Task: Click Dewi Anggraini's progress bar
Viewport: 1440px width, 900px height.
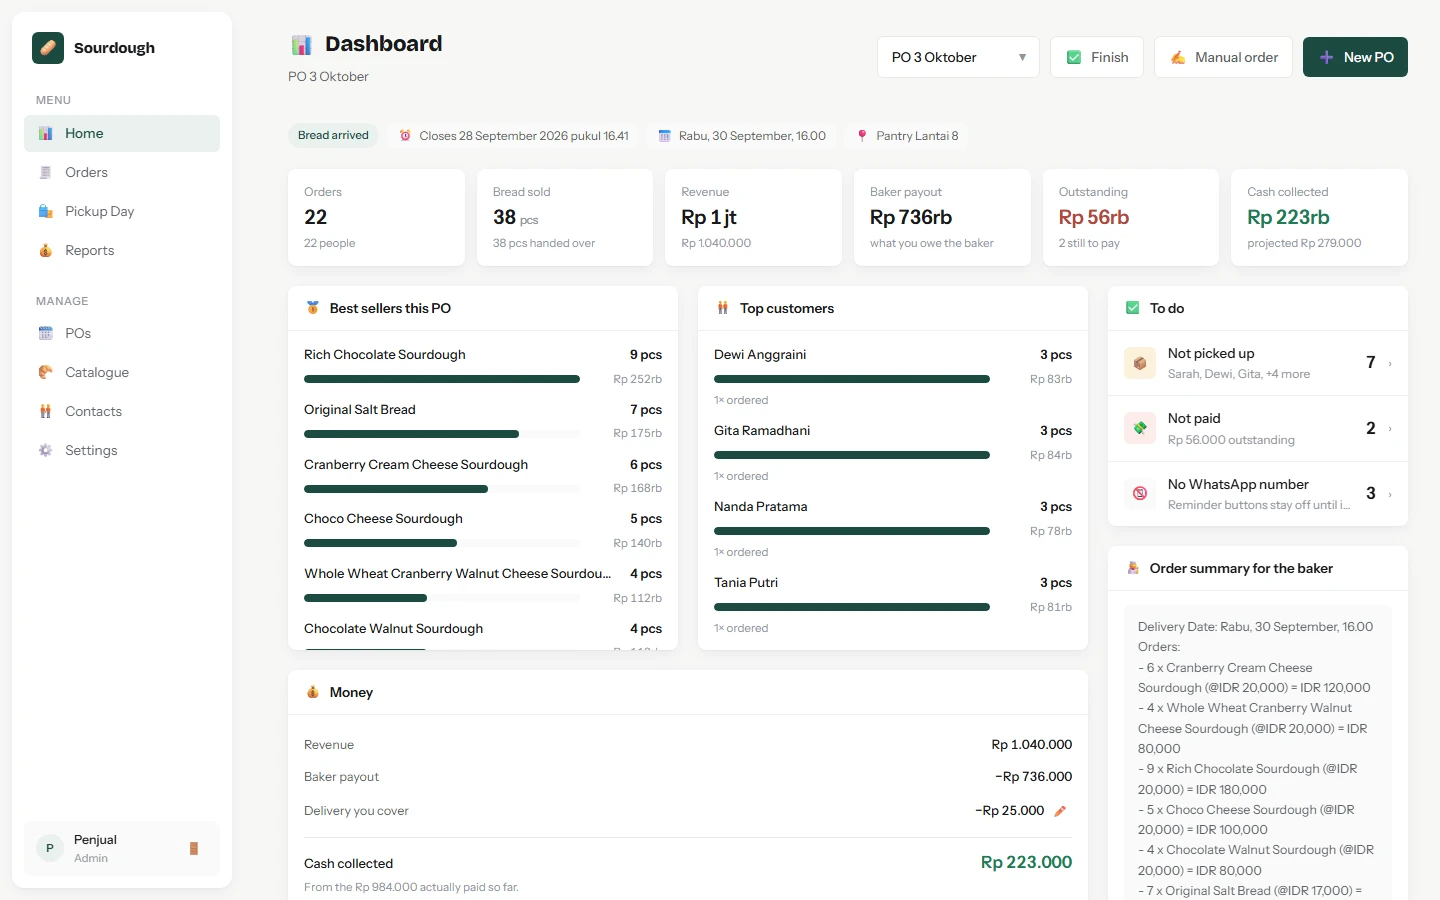Action: click(852, 379)
